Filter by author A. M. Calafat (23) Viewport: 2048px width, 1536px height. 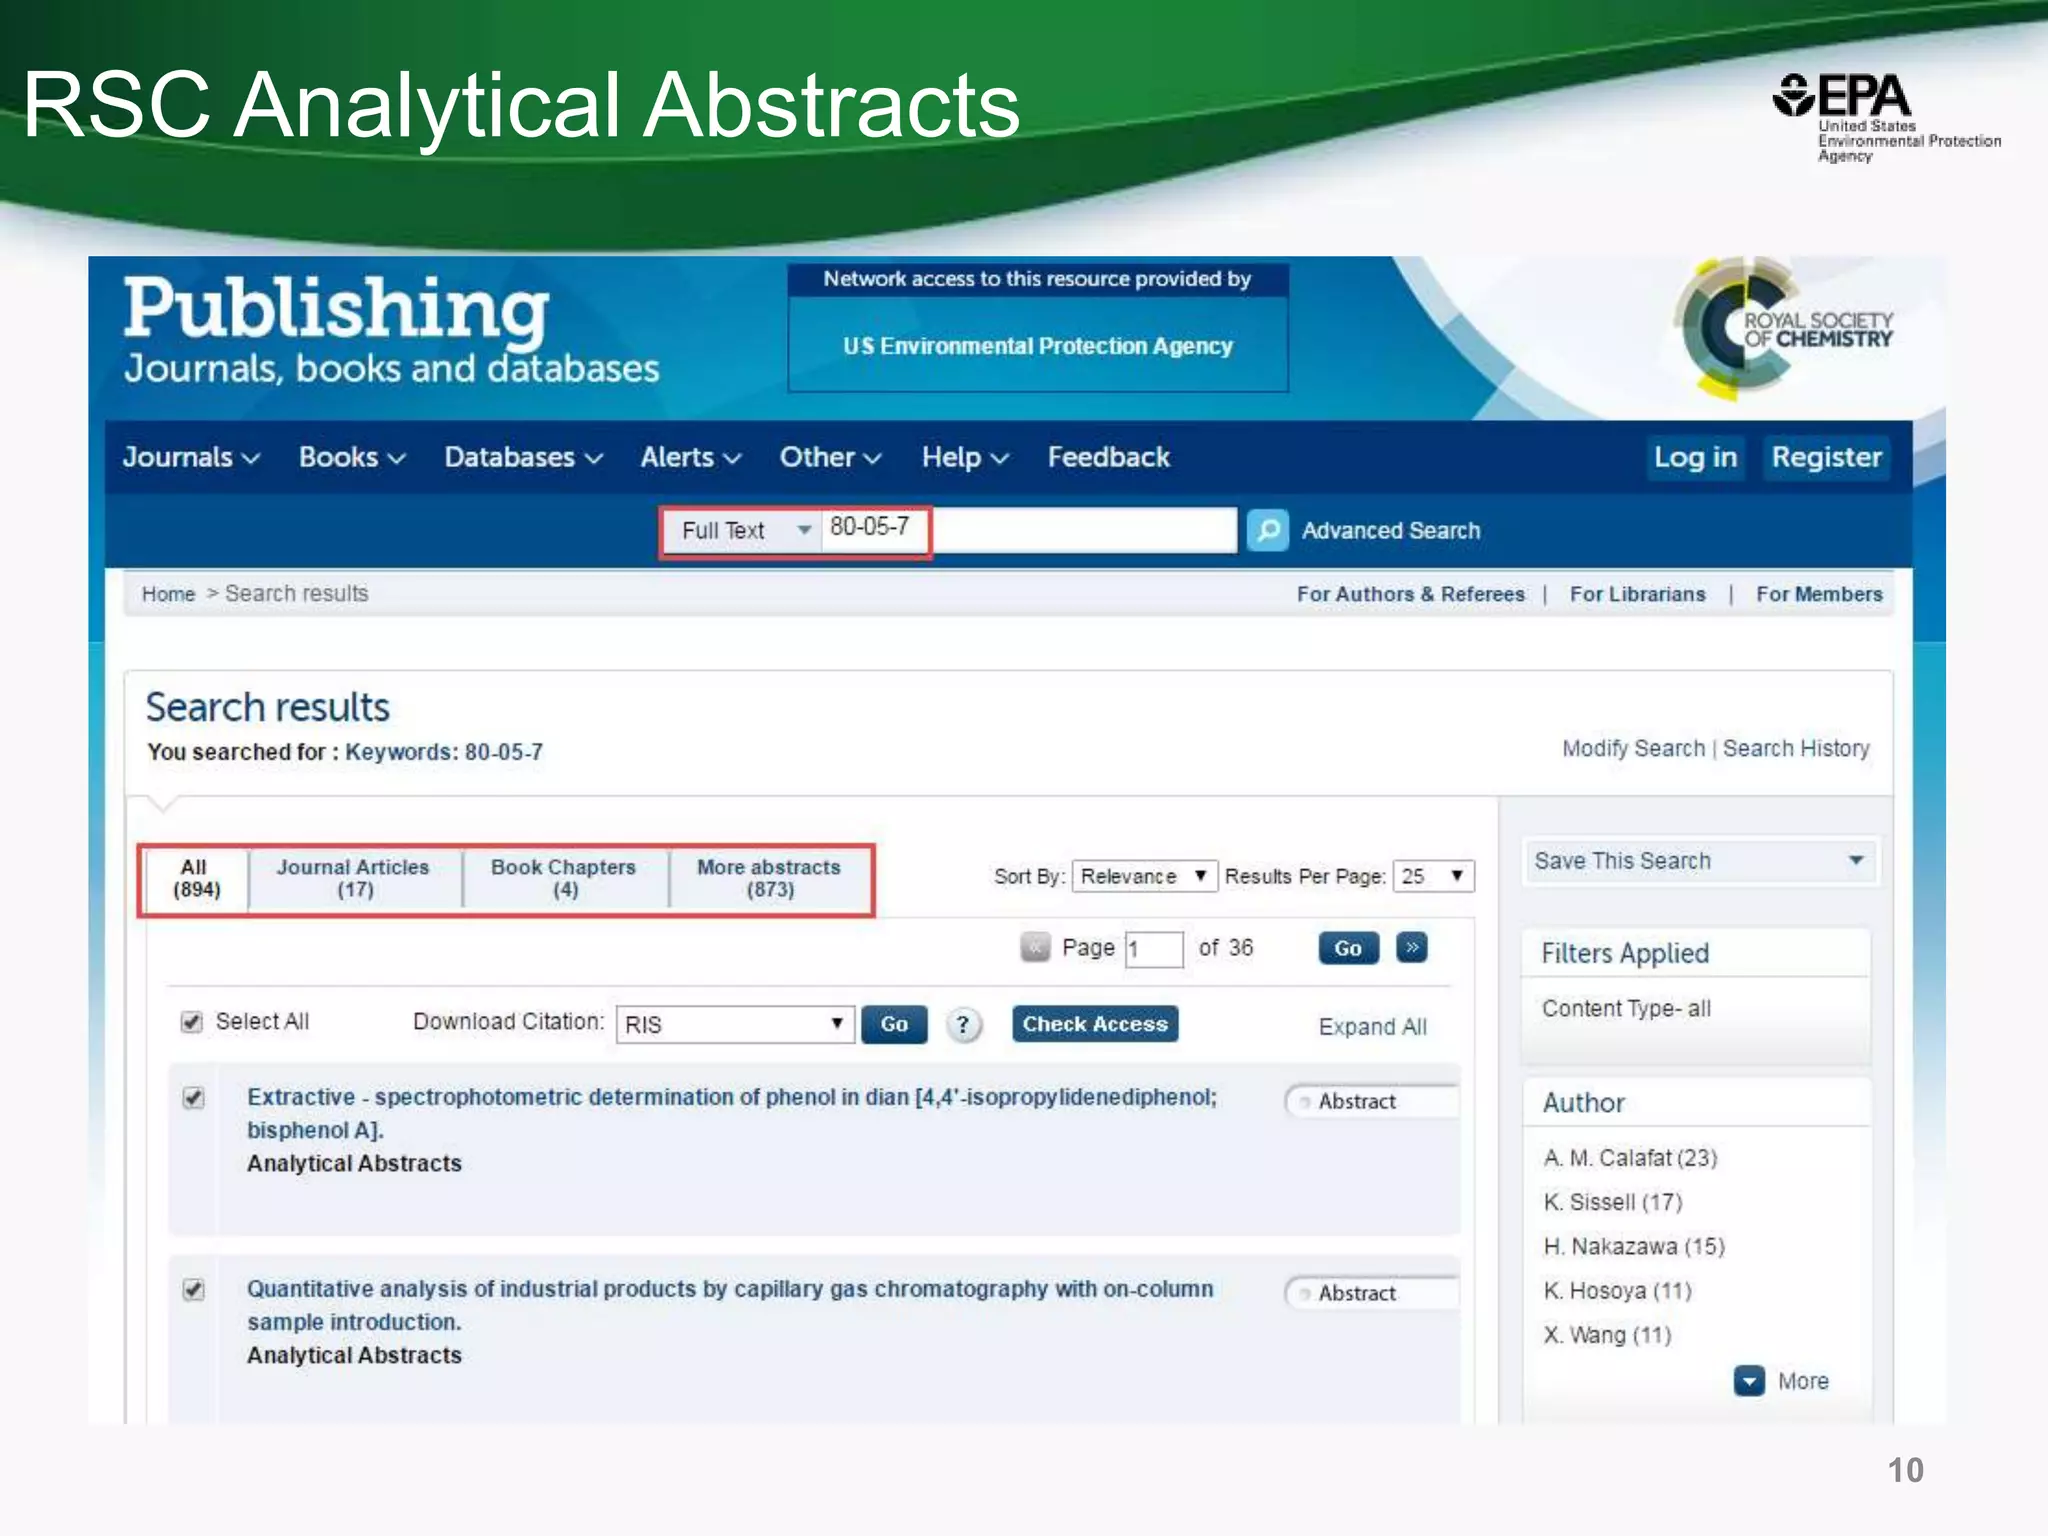coord(1630,1158)
